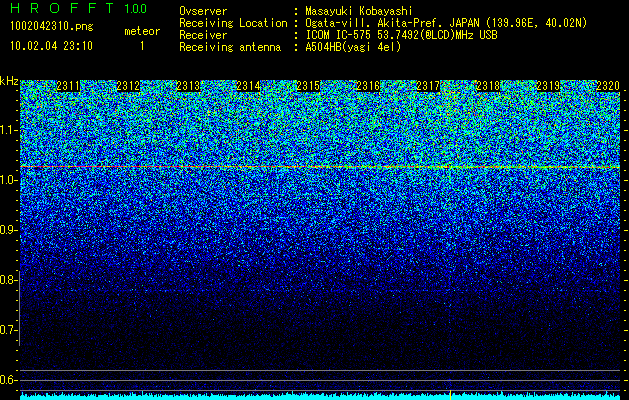Click the 2318 time marker
This screenshot has width=629, height=400.
pyautogui.click(x=488, y=86)
